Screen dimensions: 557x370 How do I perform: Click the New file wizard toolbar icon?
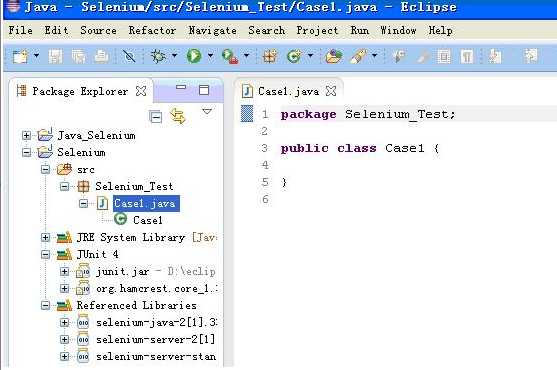tap(20, 56)
